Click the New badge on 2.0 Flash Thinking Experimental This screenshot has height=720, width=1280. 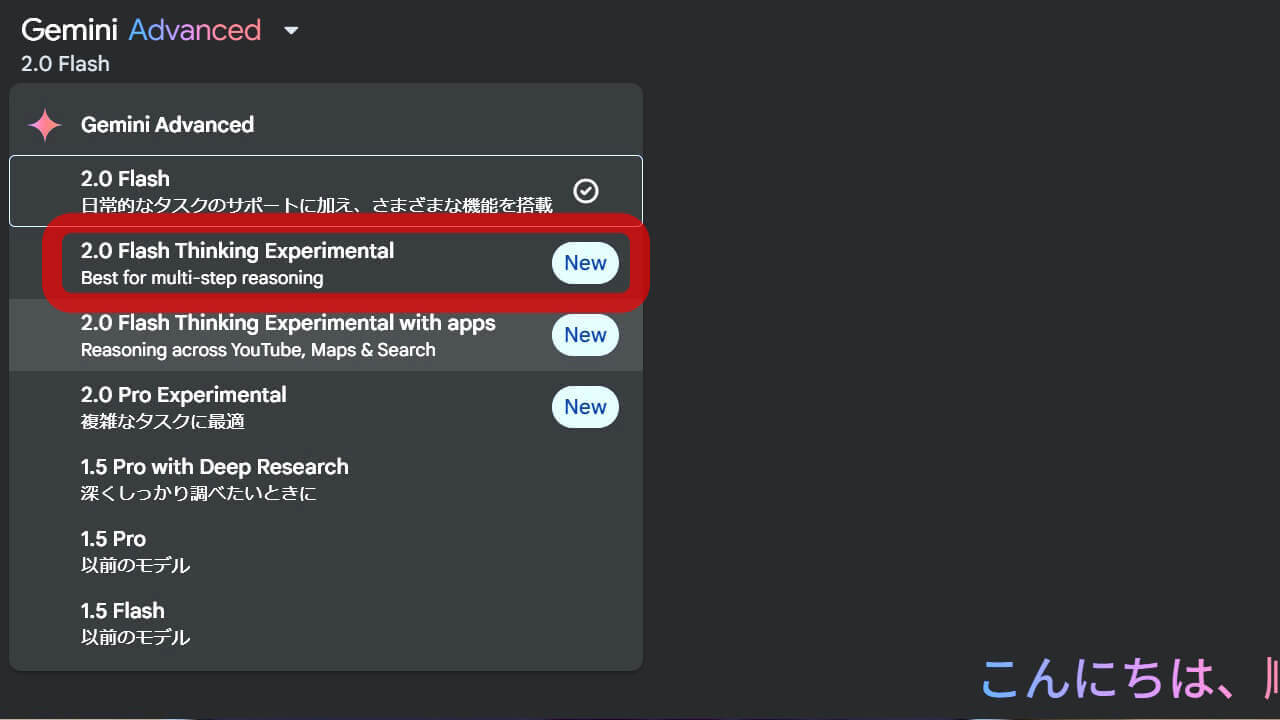585,263
